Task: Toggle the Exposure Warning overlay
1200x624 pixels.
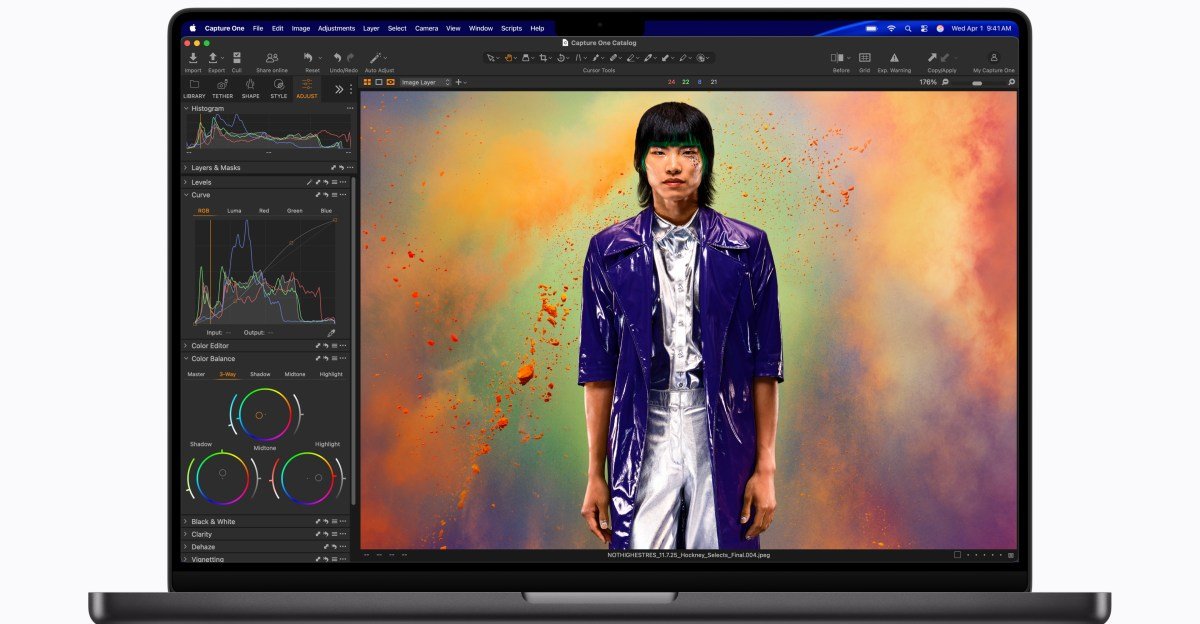Action: (894, 57)
